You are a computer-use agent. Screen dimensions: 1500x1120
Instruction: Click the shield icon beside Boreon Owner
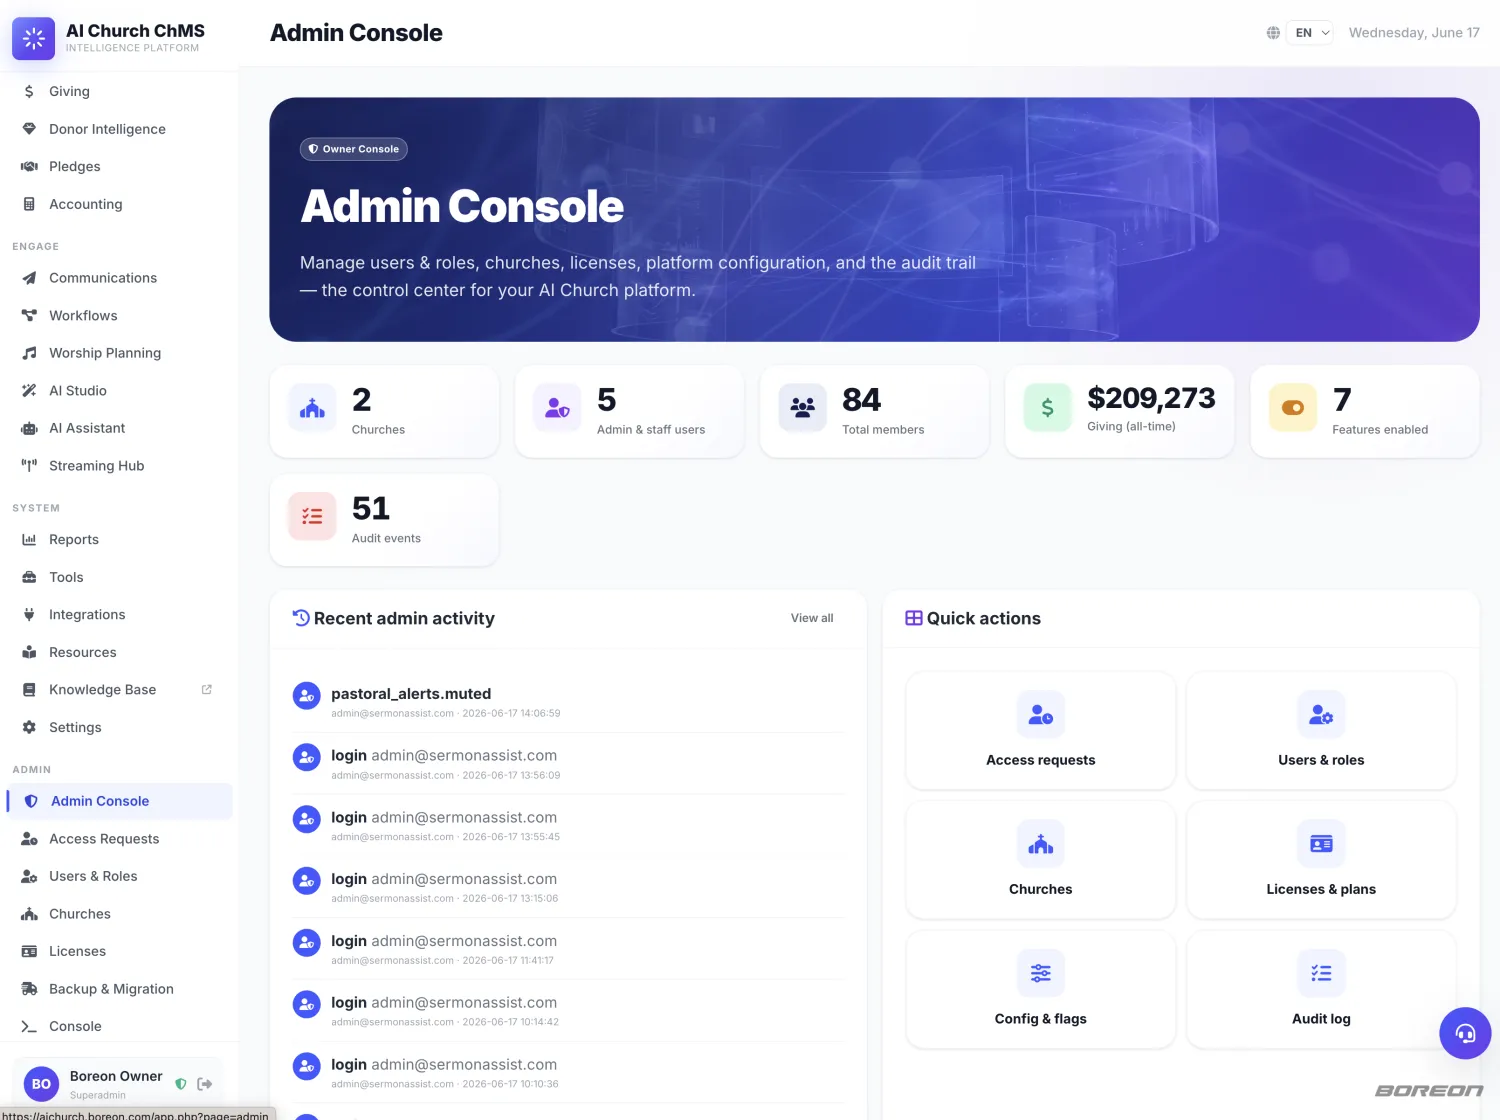coord(181,1084)
